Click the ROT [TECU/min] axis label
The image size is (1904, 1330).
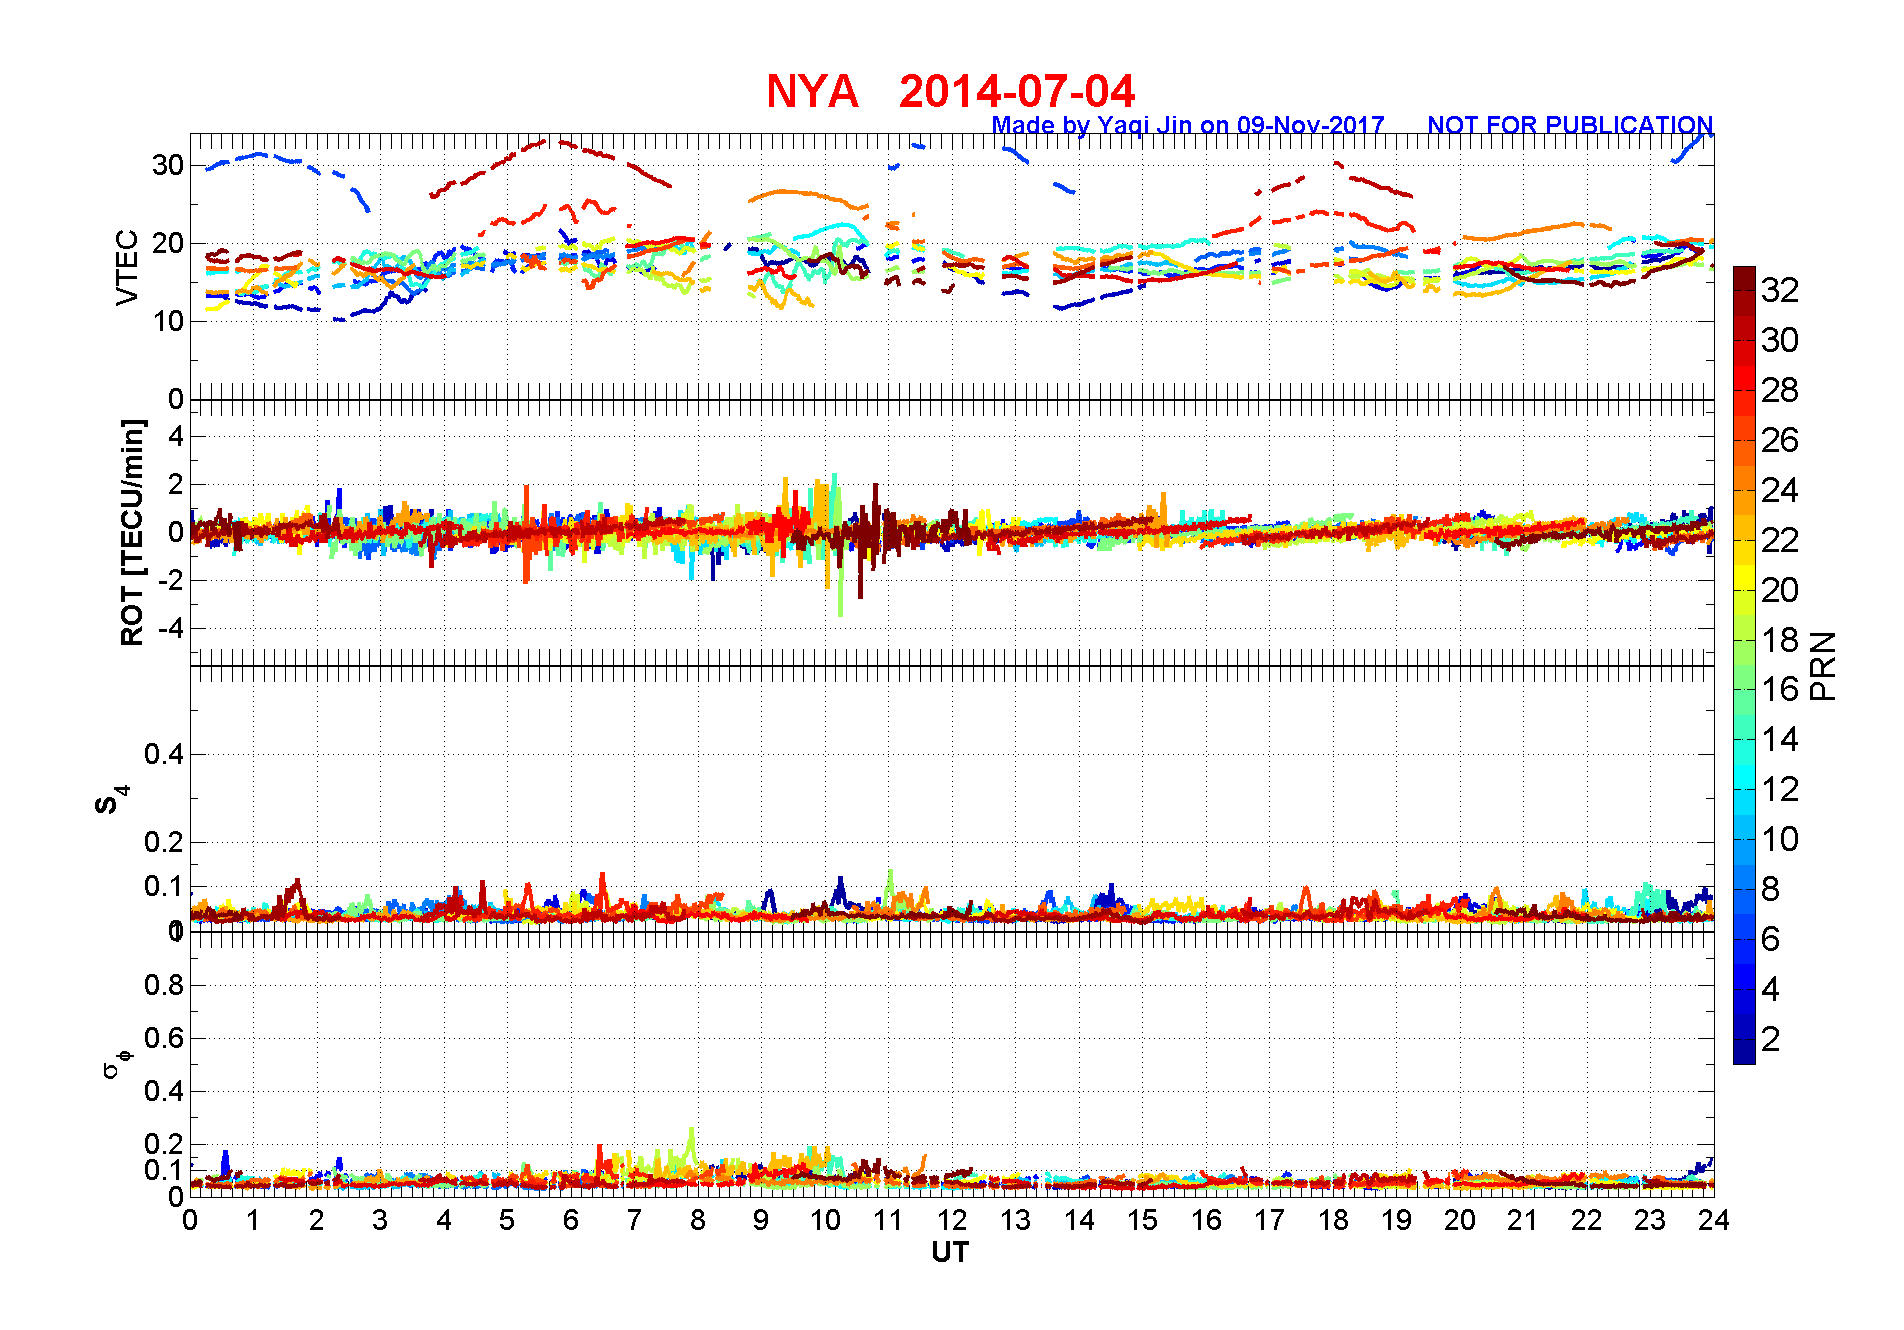(x=132, y=532)
